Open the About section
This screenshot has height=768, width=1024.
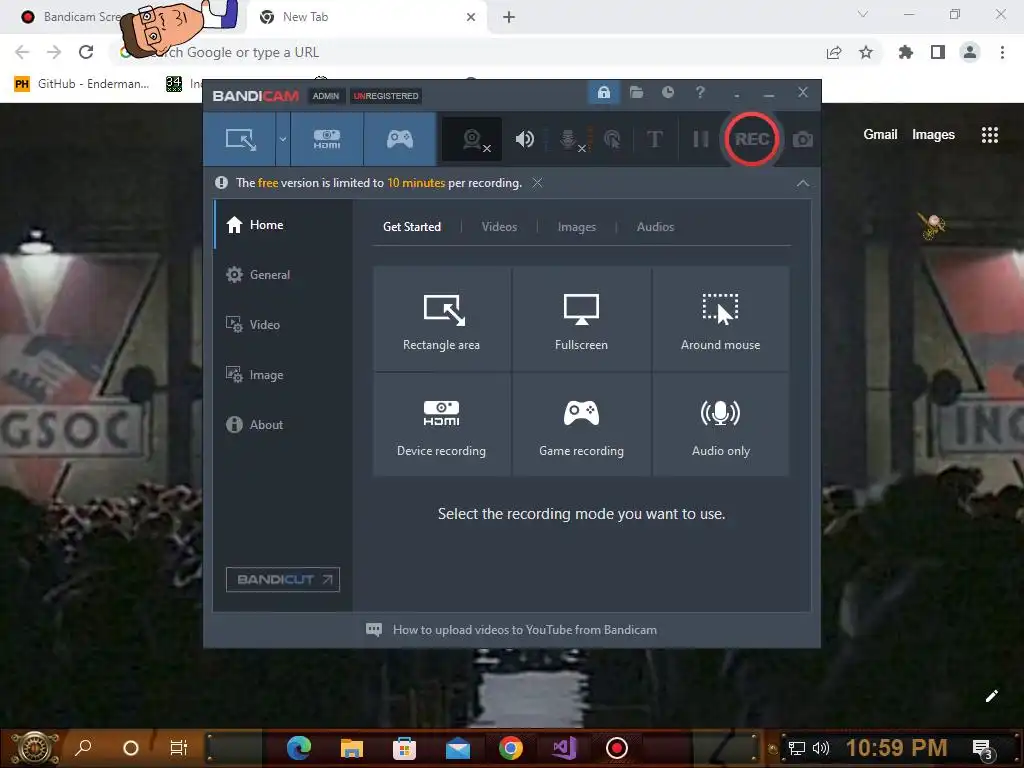[283, 424]
